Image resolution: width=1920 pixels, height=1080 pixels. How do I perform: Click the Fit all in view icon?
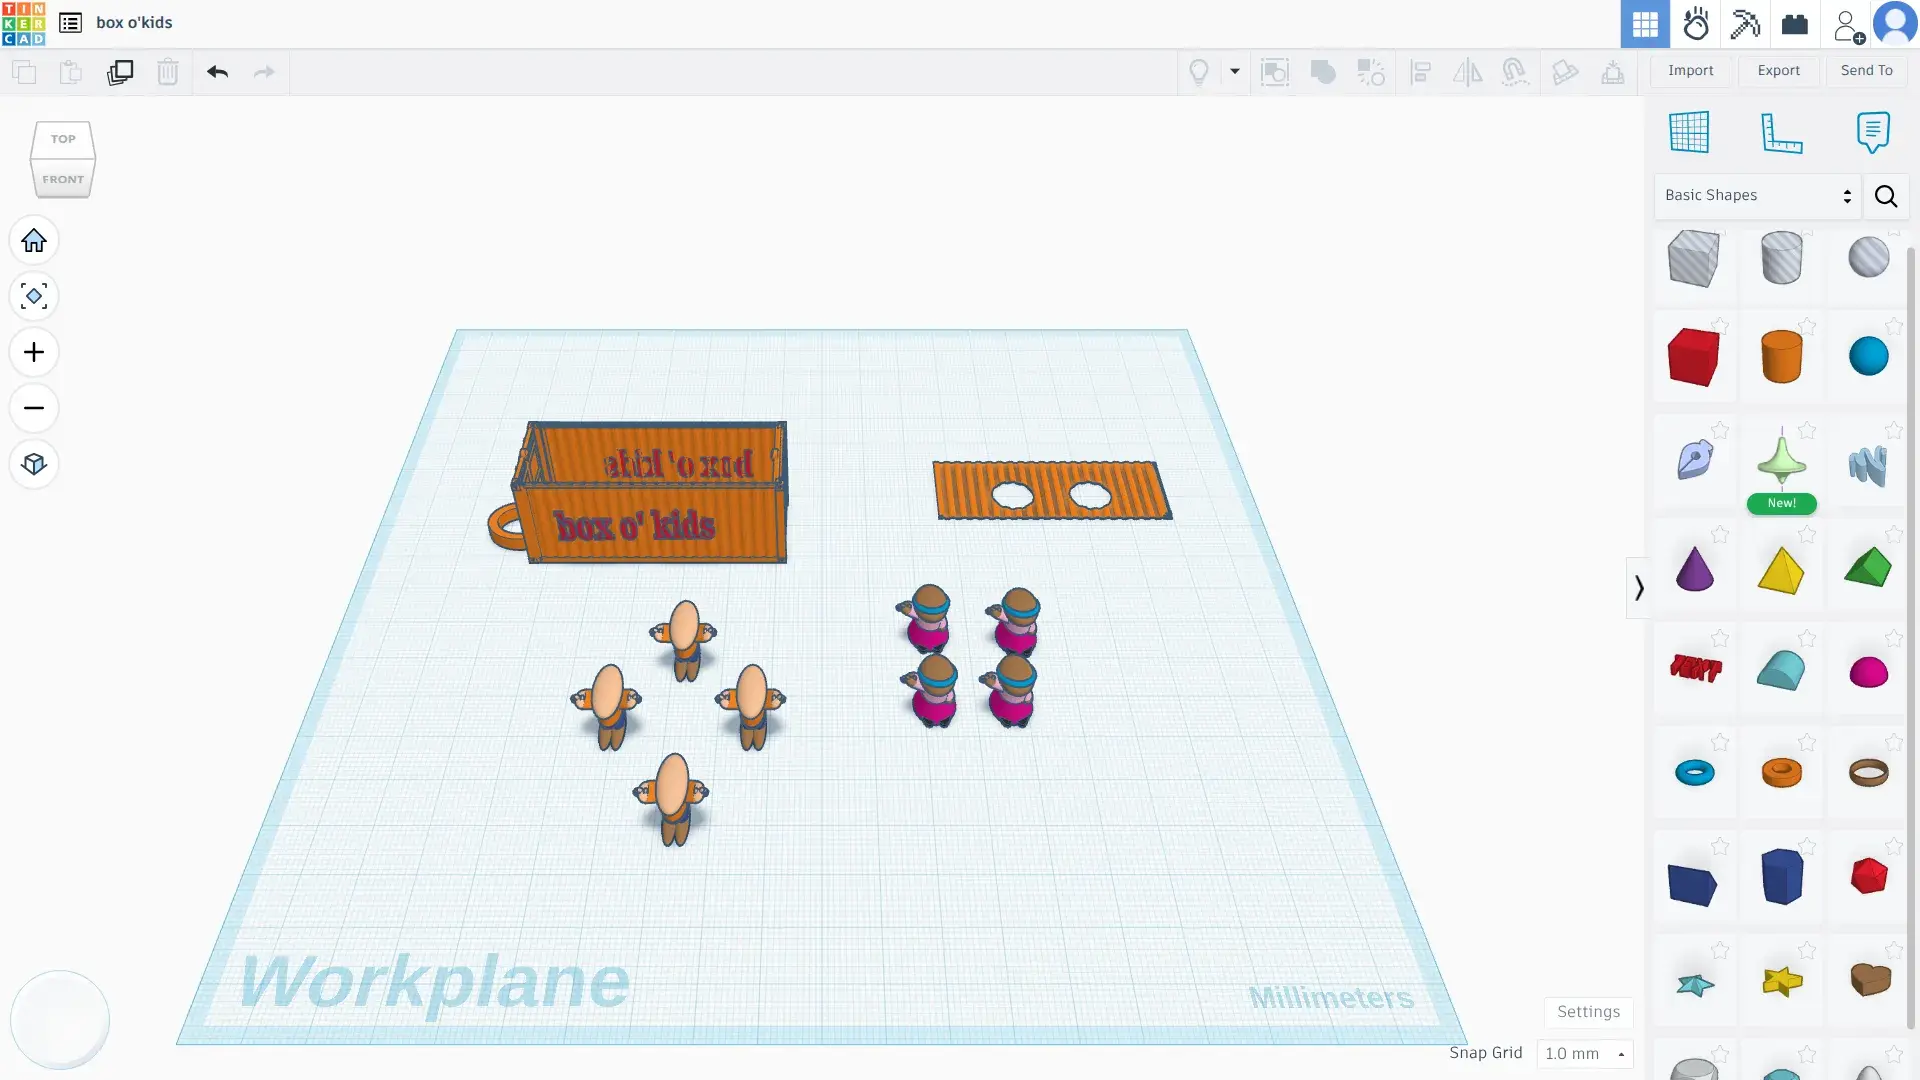[34, 297]
